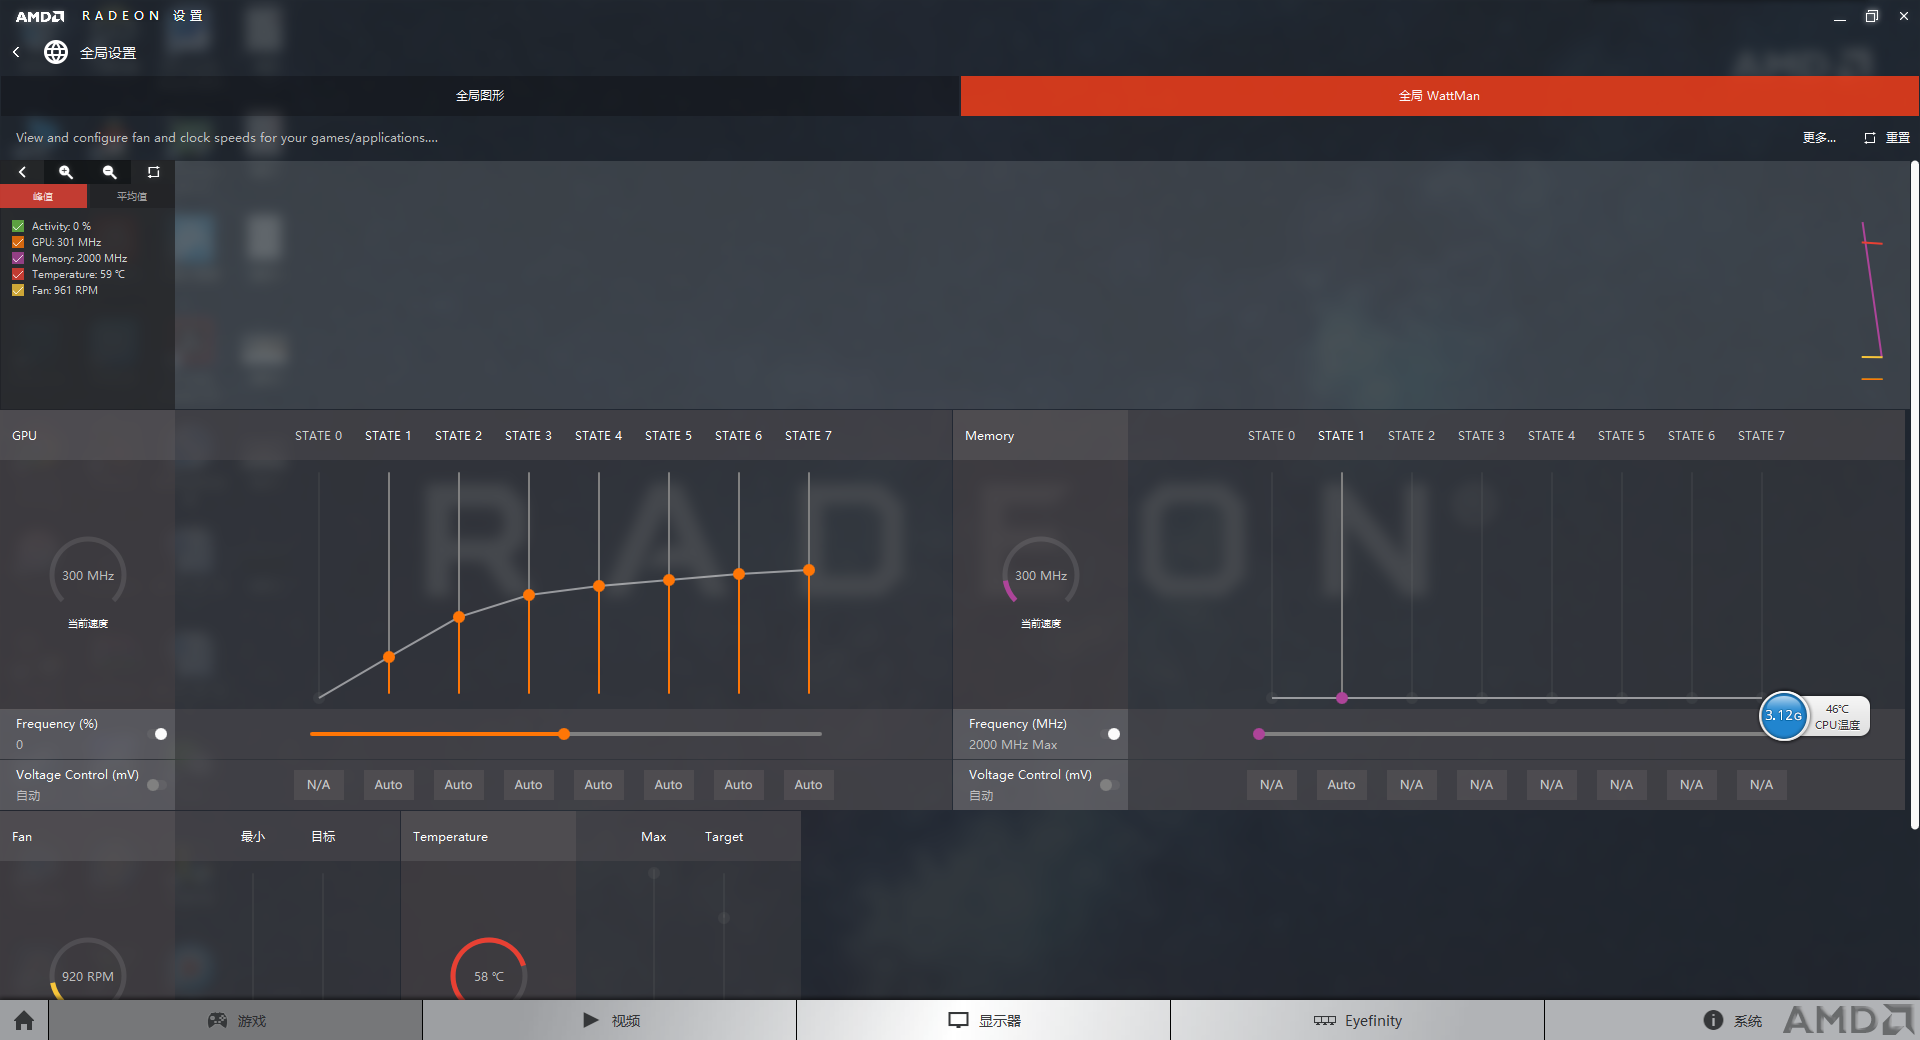Open the Home icon in the bottom bar
Image resolution: width=1920 pixels, height=1040 pixels.
point(24,1020)
